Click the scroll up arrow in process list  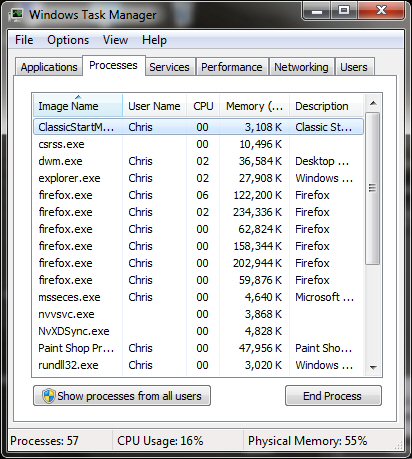tap(373, 103)
